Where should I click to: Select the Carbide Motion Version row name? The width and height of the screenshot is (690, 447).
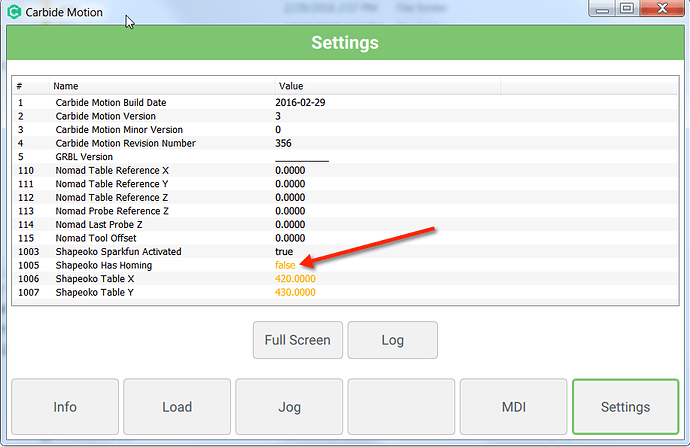(x=106, y=116)
